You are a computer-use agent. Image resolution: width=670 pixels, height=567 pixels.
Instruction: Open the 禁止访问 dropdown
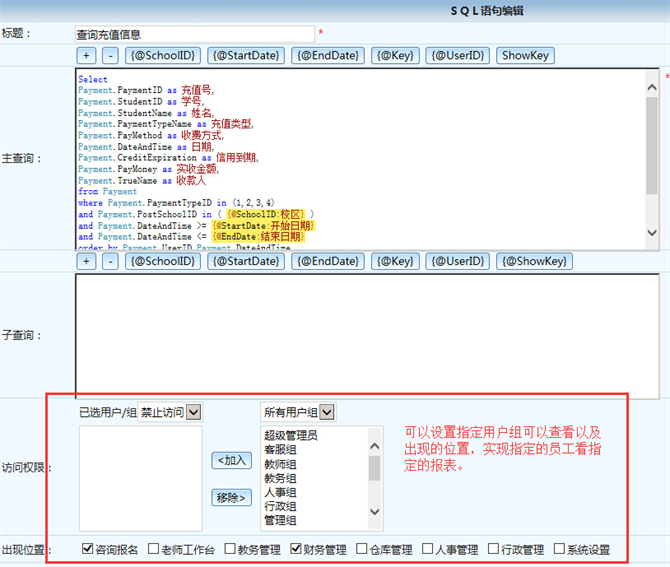tap(193, 412)
